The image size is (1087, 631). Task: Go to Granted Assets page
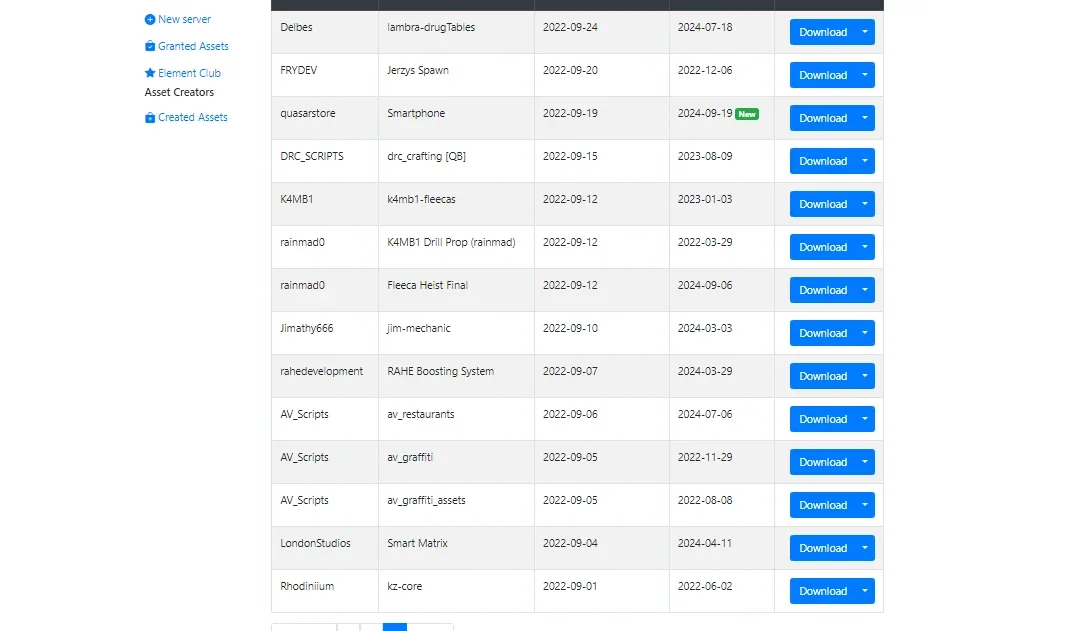click(x=193, y=46)
